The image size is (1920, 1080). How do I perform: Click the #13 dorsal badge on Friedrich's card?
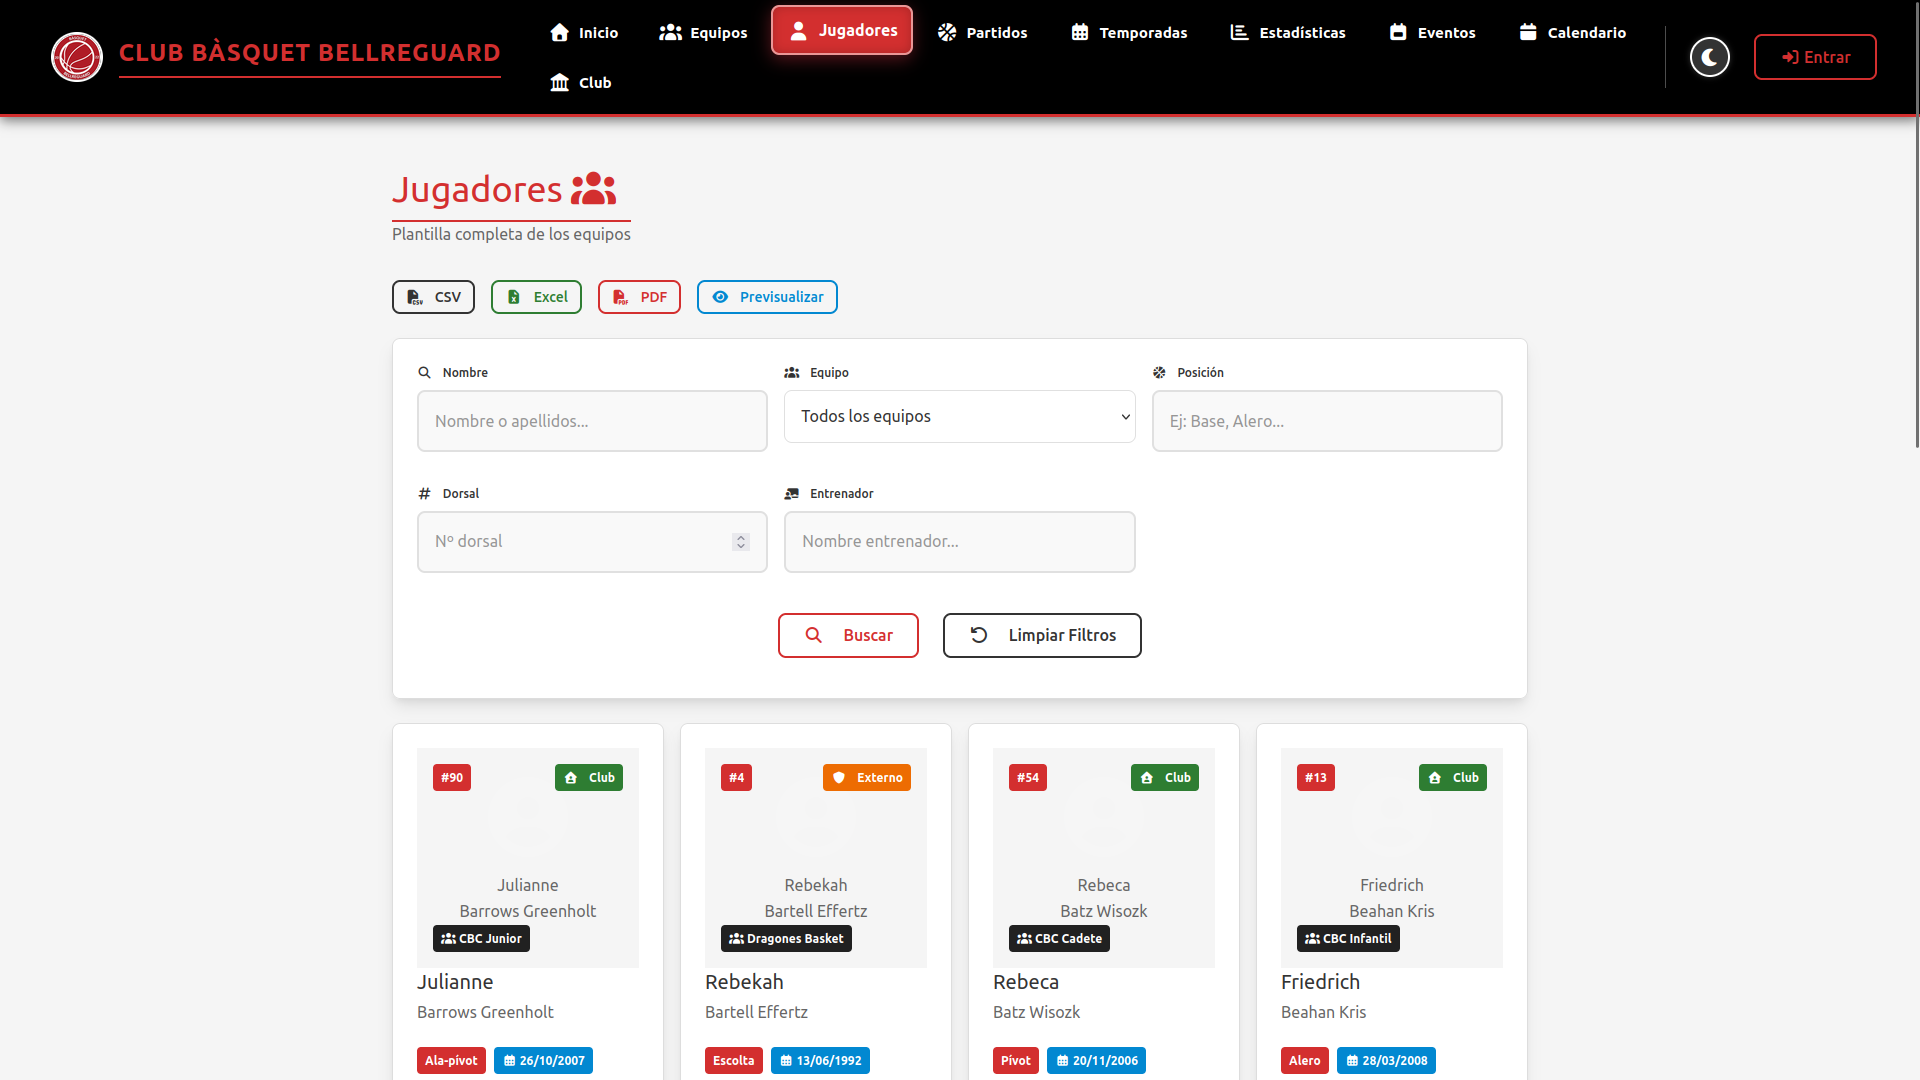click(1316, 778)
